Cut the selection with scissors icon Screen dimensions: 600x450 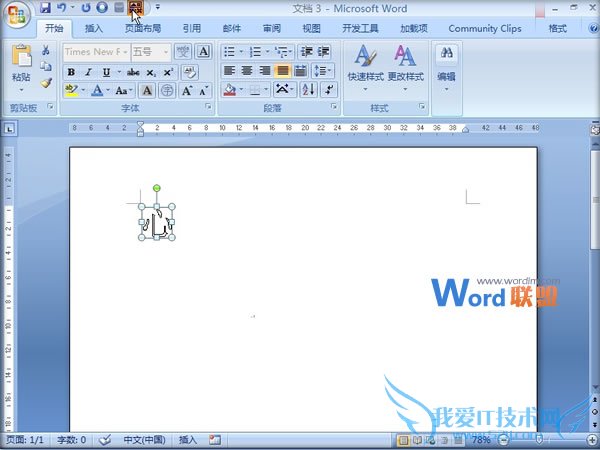(46, 50)
